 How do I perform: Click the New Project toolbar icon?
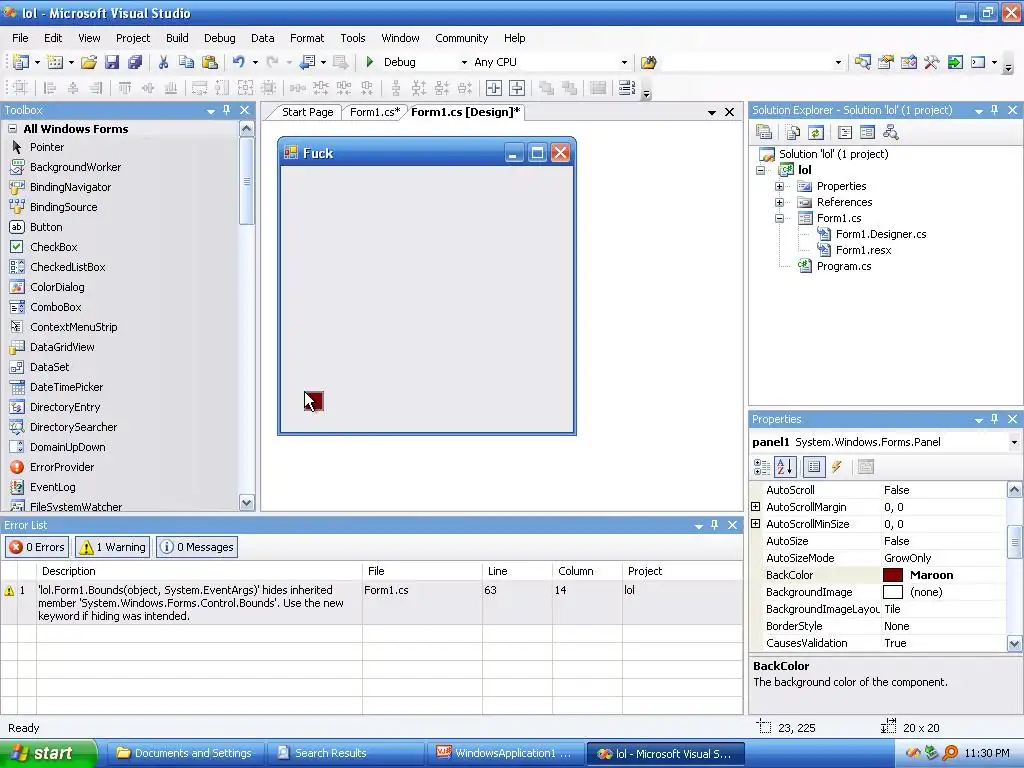click(x=21, y=62)
